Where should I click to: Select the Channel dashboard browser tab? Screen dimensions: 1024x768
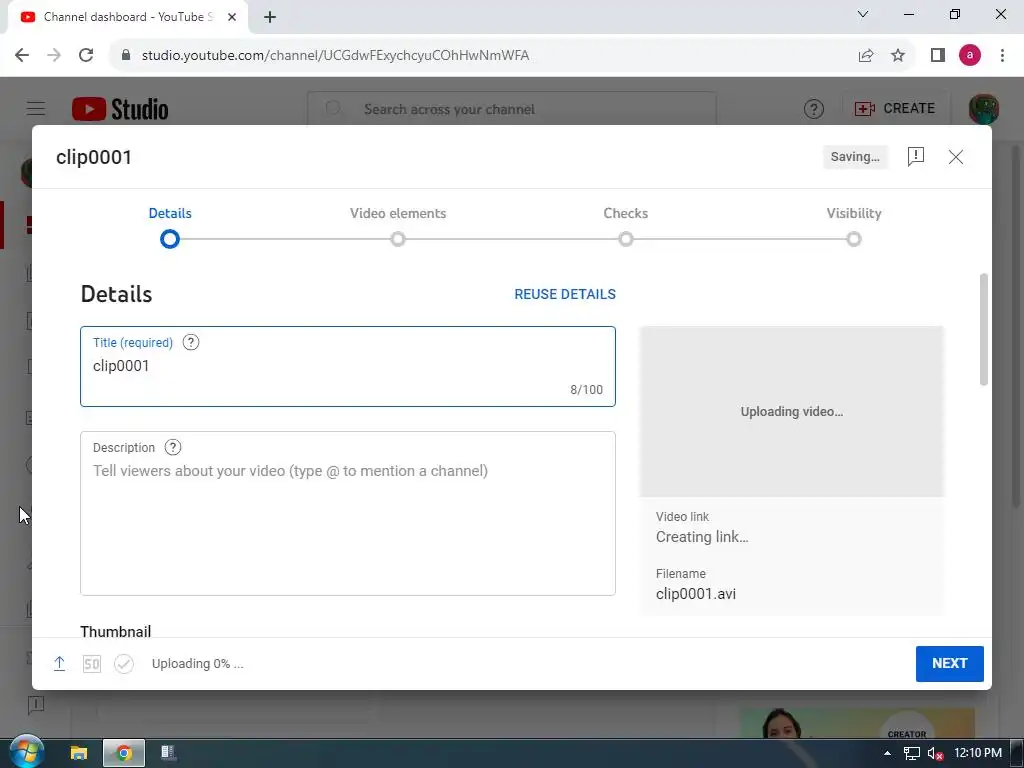tap(128, 17)
